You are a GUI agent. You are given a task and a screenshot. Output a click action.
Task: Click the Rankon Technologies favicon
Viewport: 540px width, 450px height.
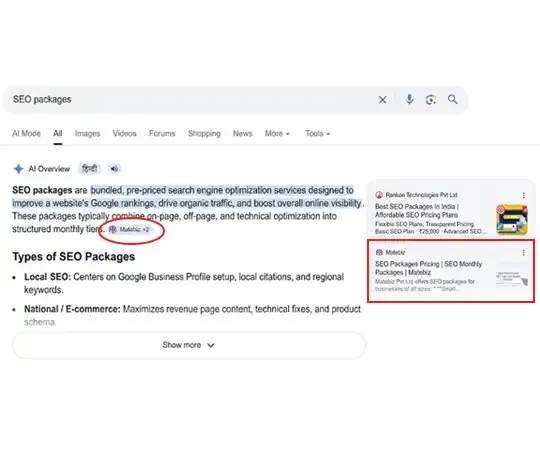pyautogui.click(x=379, y=195)
